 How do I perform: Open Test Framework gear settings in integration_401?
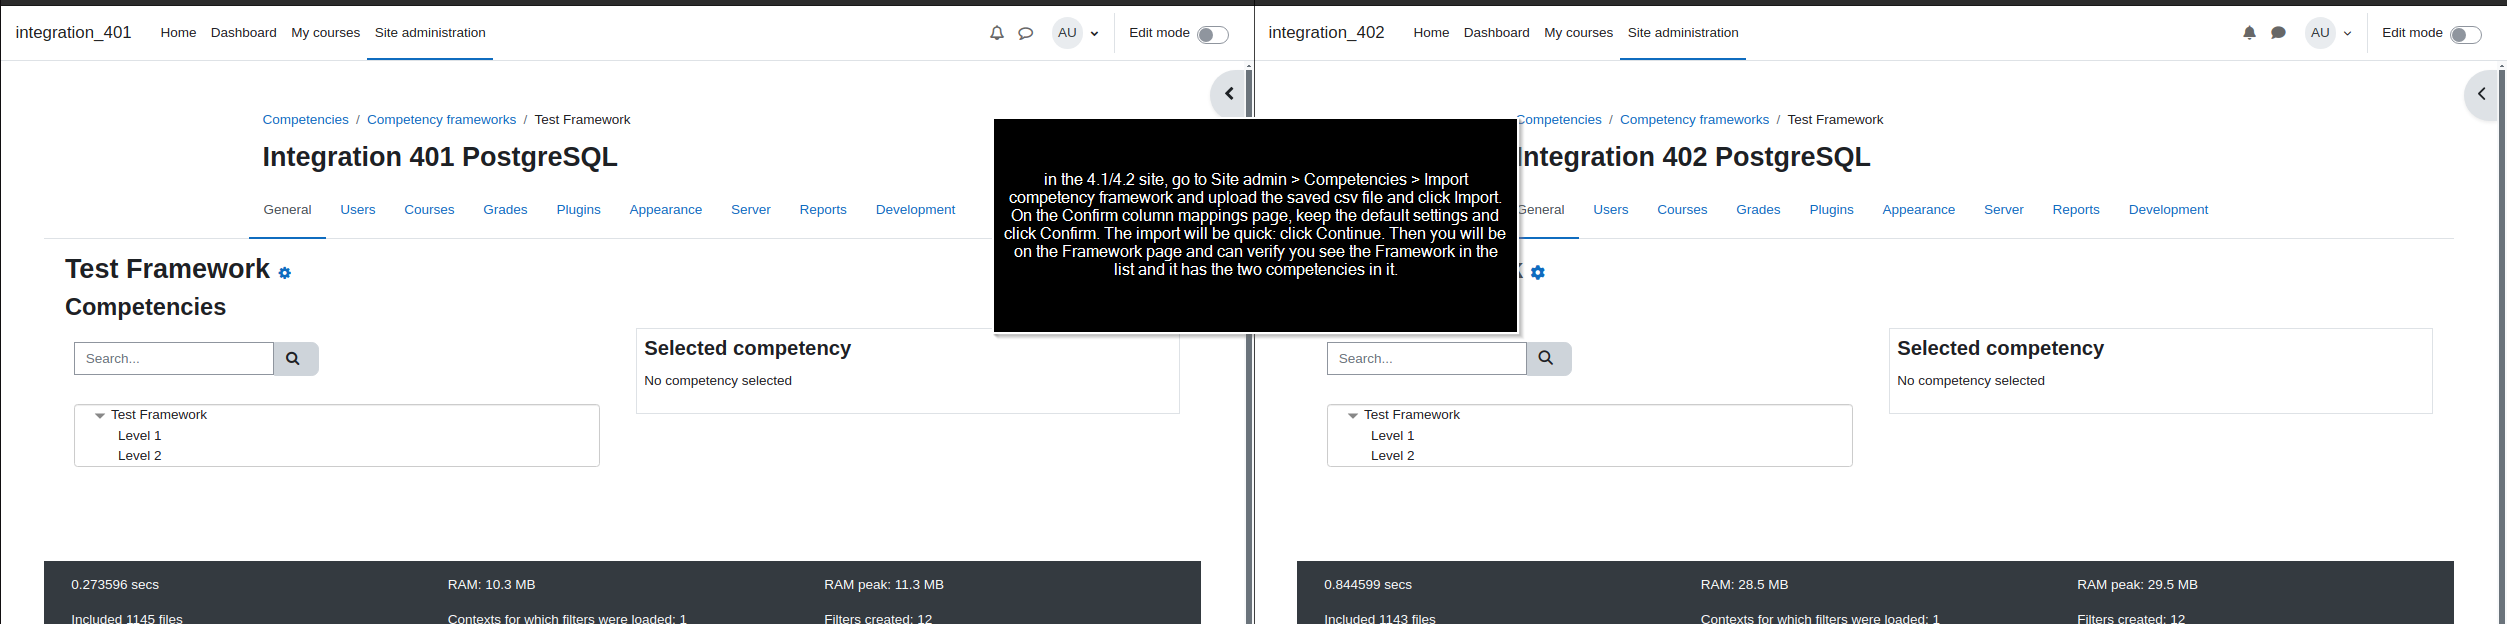pyautogui.click(x=285, y=273)
